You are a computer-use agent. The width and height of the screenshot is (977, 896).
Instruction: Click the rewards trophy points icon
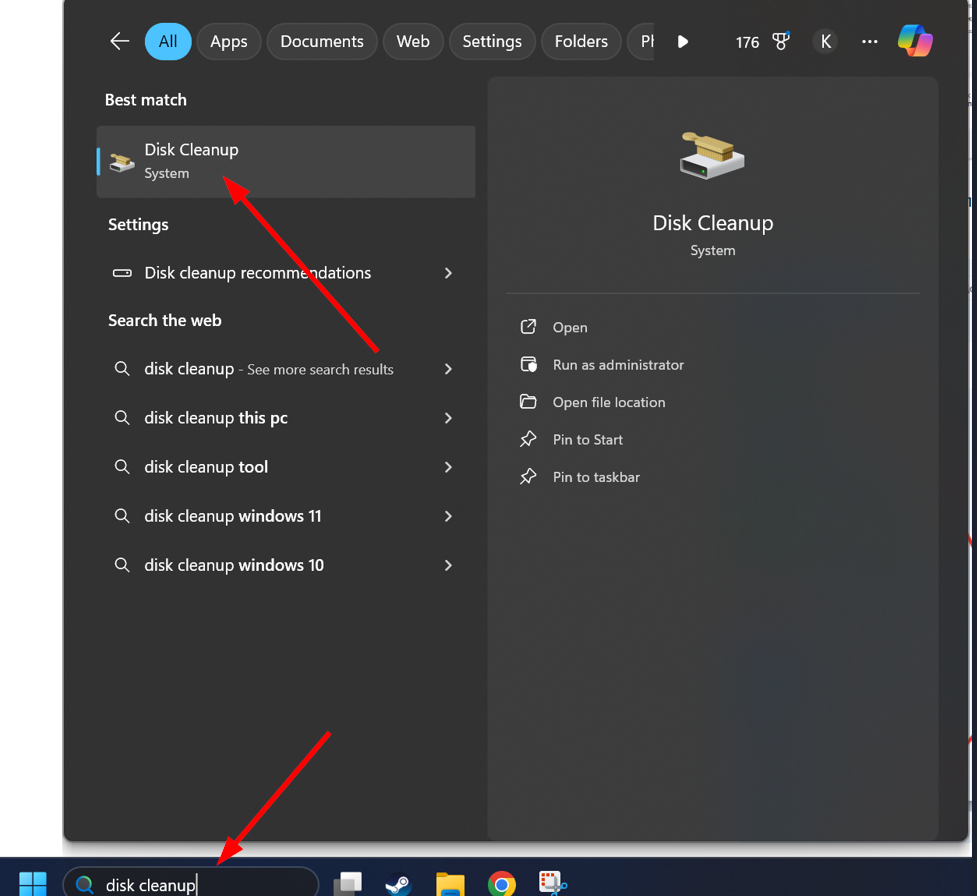(781, 41)
